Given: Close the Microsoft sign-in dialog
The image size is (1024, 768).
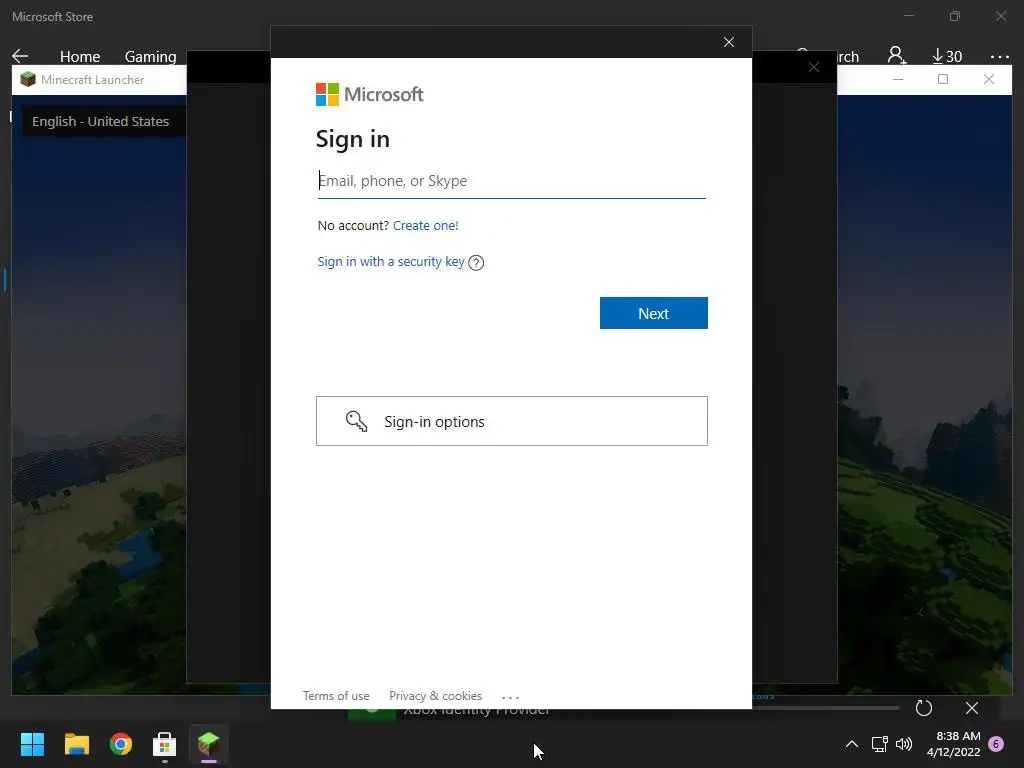Looking at the screenshot, I should [729, 42].
